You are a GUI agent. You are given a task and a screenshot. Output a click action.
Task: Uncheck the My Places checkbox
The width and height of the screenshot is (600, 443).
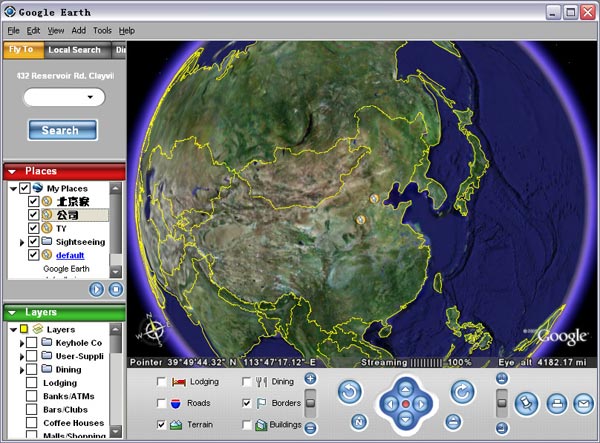(24, 188)
